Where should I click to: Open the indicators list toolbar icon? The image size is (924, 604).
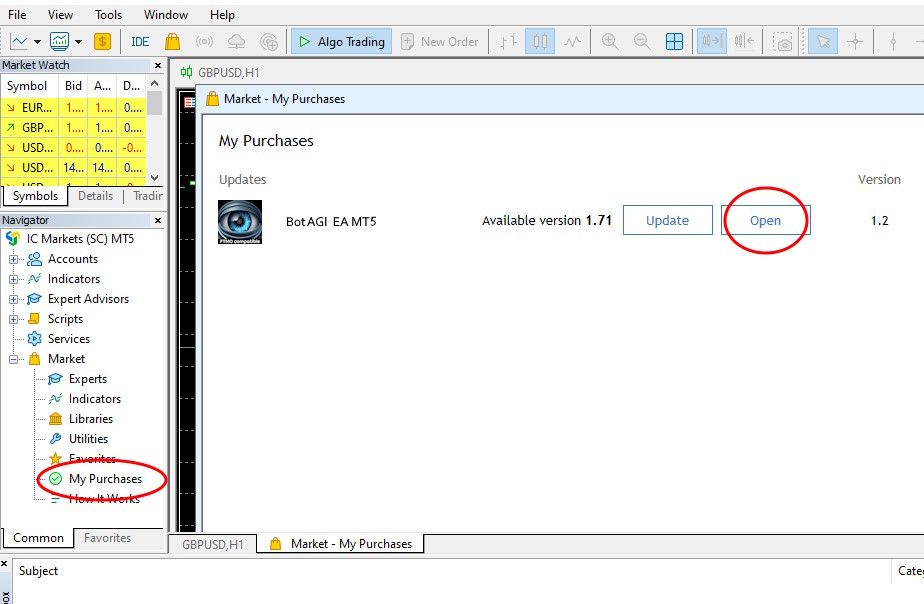tap(60, 42)
